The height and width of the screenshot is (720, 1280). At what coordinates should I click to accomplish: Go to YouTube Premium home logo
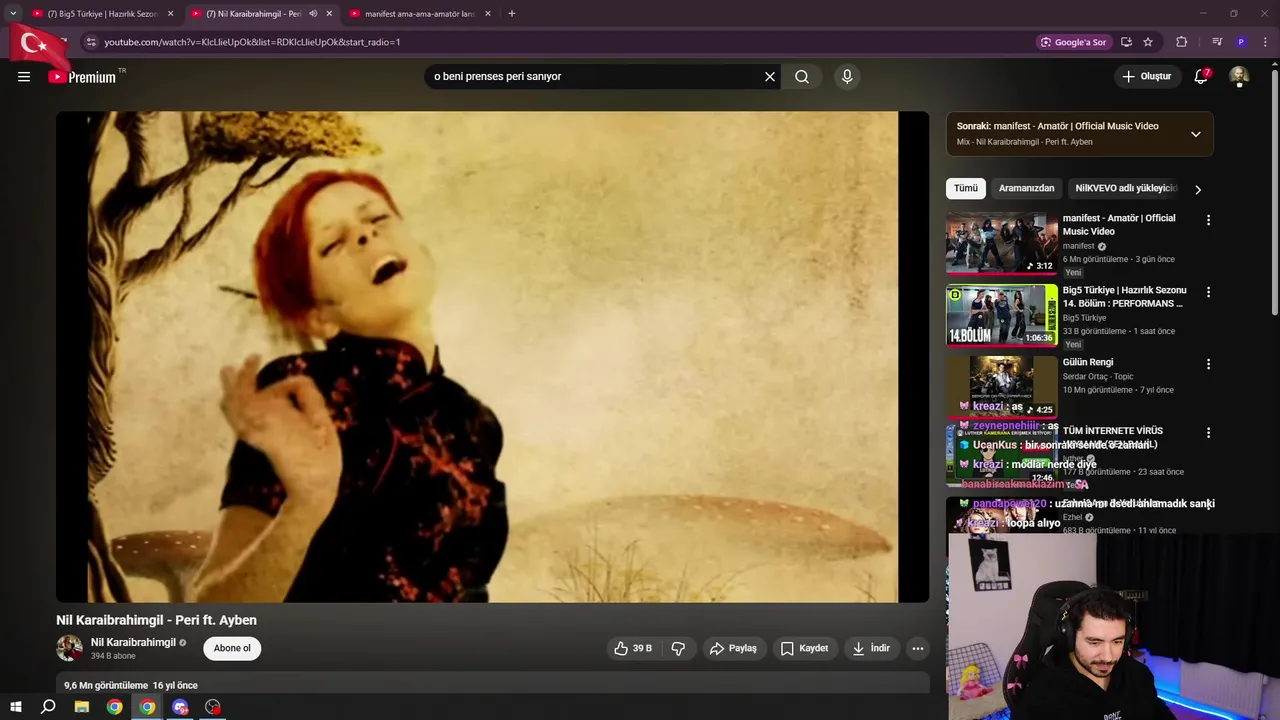tap(83, 77)
